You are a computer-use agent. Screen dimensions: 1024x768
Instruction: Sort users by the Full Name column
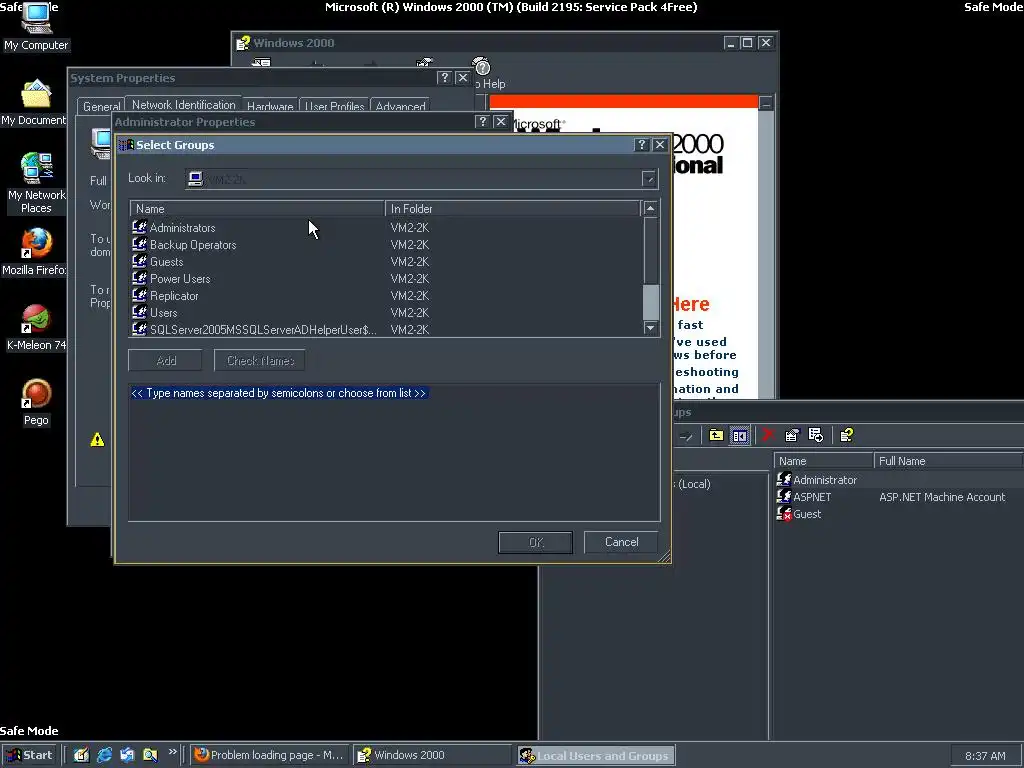click(x=949, y=461)
